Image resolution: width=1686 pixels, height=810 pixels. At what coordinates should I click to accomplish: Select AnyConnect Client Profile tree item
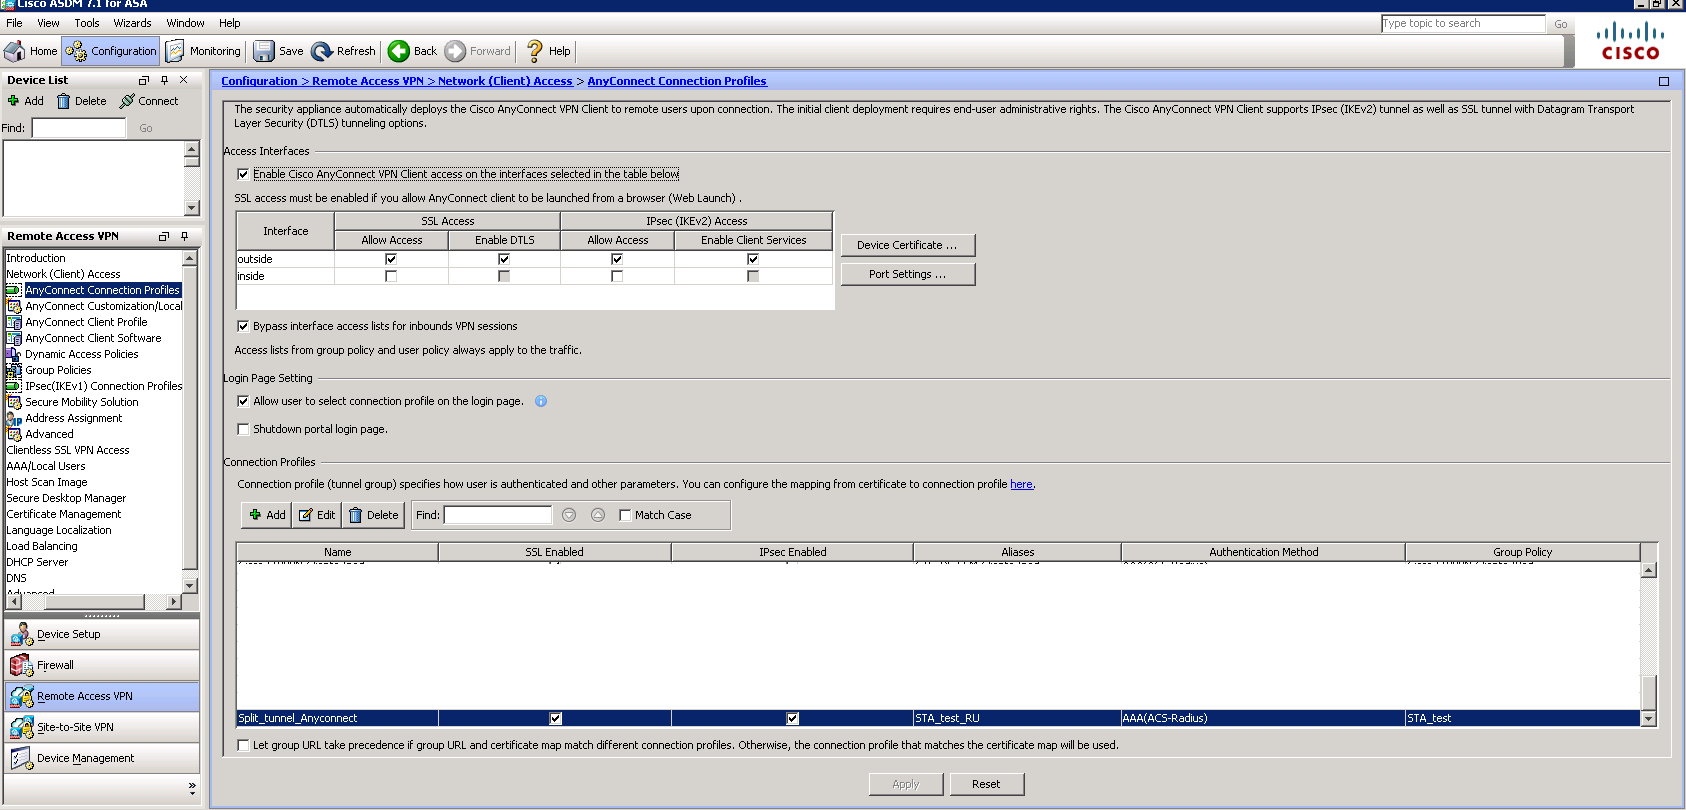(x=86, y=322)
